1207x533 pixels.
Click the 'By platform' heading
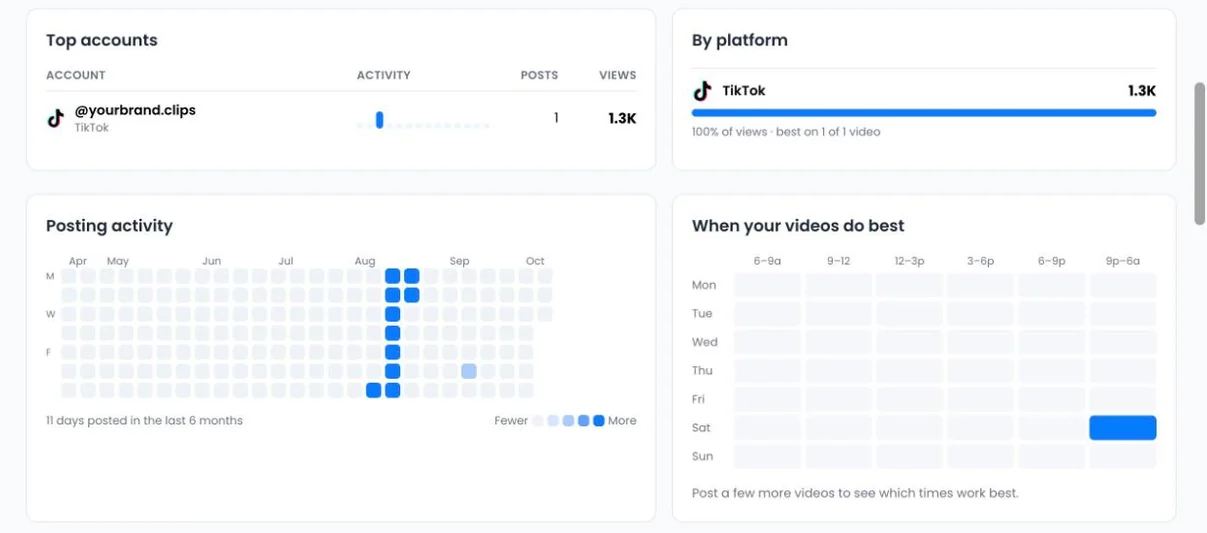(x=740, y=41)
